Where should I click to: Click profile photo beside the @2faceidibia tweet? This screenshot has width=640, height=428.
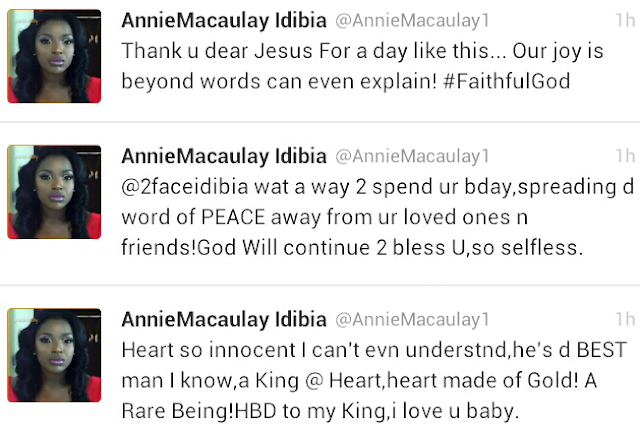pyautogui.click(x=54, y=190)
